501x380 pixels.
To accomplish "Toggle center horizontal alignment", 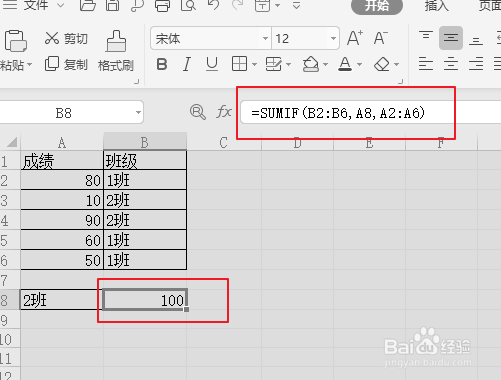I will click(451, 64).
